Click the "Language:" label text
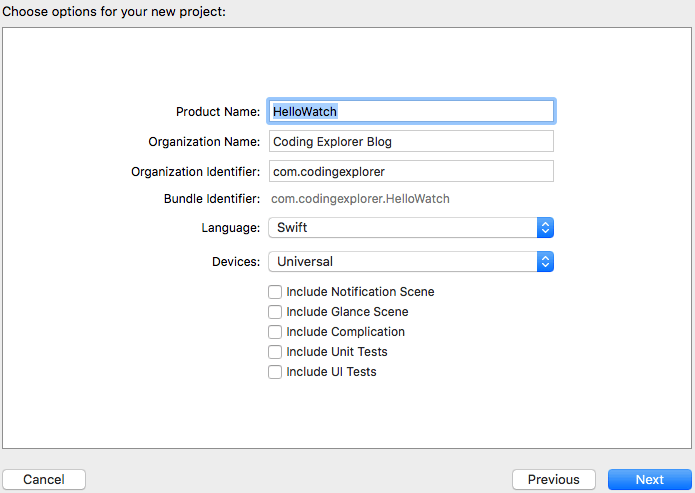 (x=231, y=227)
